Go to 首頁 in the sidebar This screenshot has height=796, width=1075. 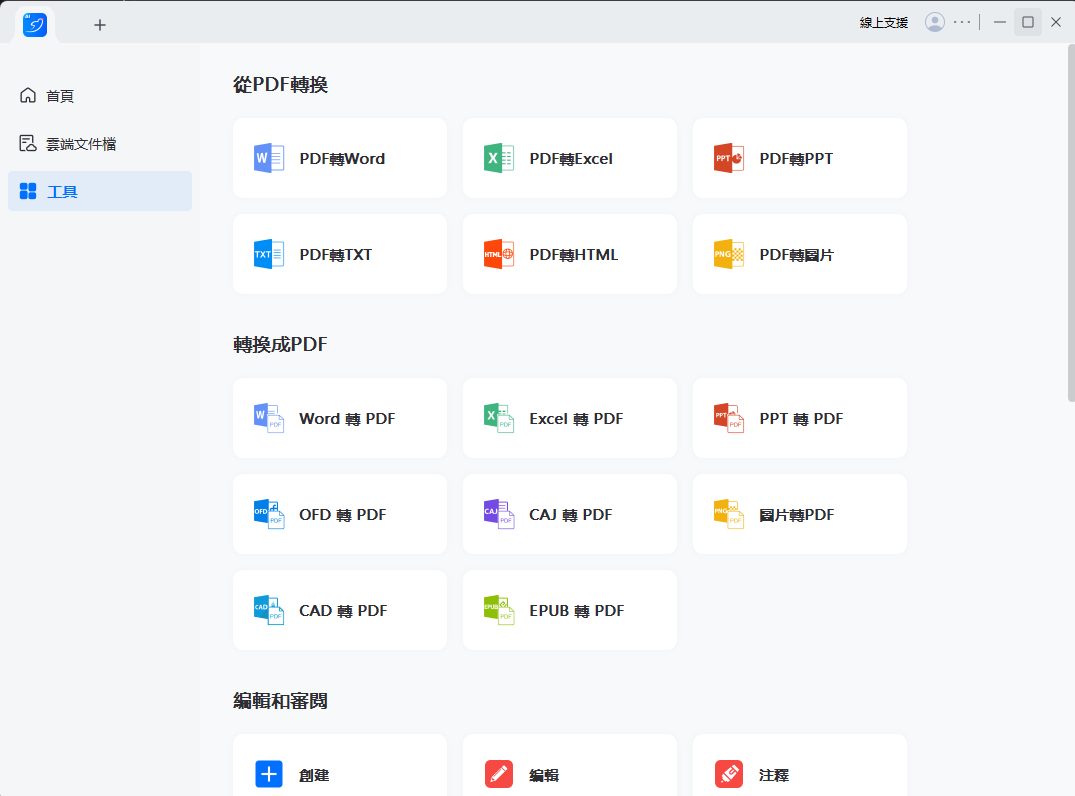pos(60,96)
